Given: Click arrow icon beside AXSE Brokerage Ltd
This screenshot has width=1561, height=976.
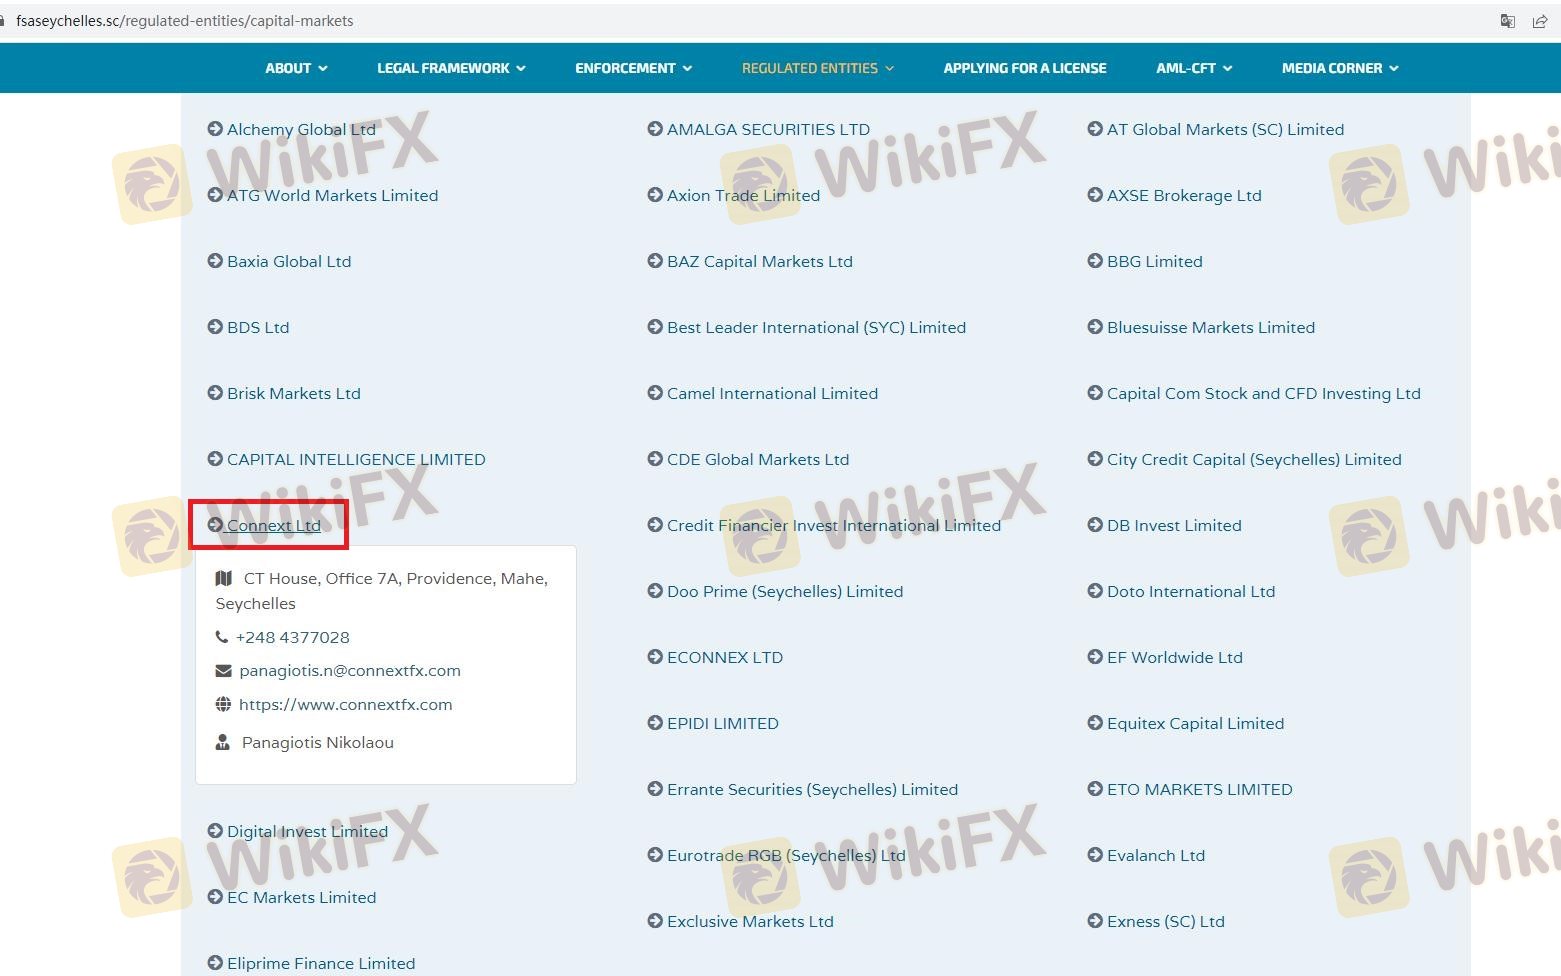Looking at the screenshot, I should pos(1095,195).
